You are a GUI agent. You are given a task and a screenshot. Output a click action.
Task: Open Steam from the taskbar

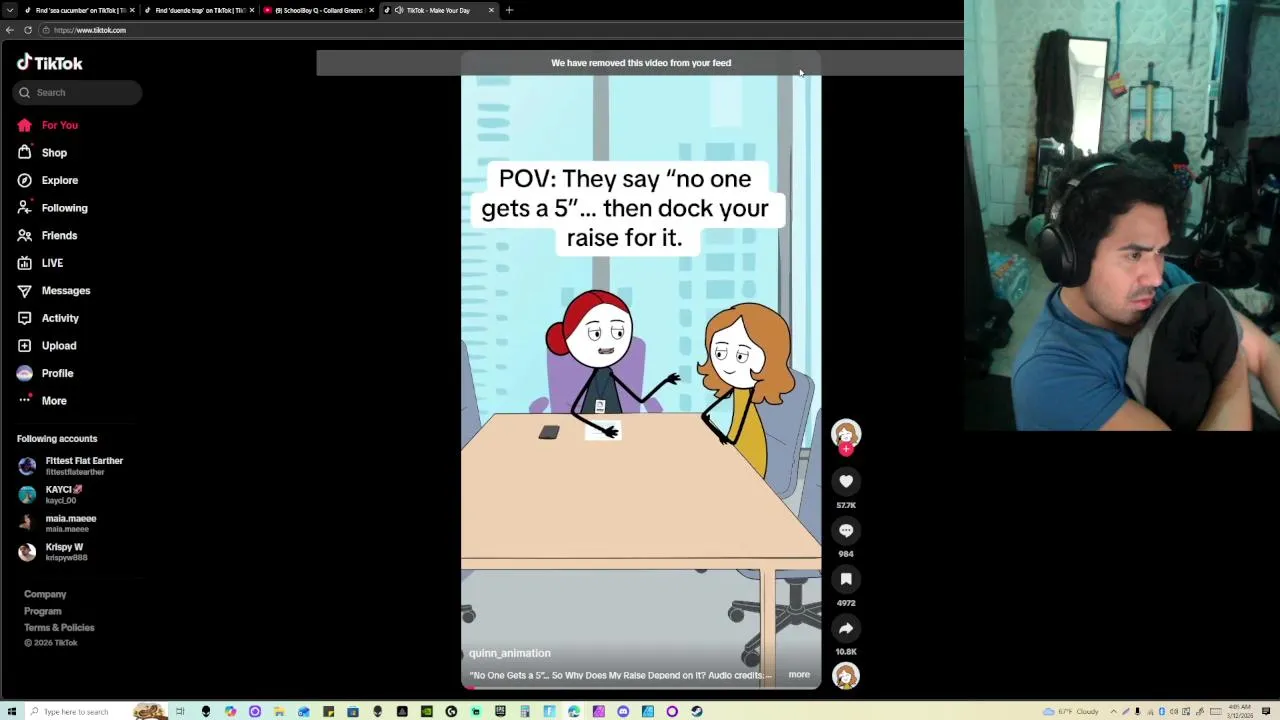(x=697, y=711)
